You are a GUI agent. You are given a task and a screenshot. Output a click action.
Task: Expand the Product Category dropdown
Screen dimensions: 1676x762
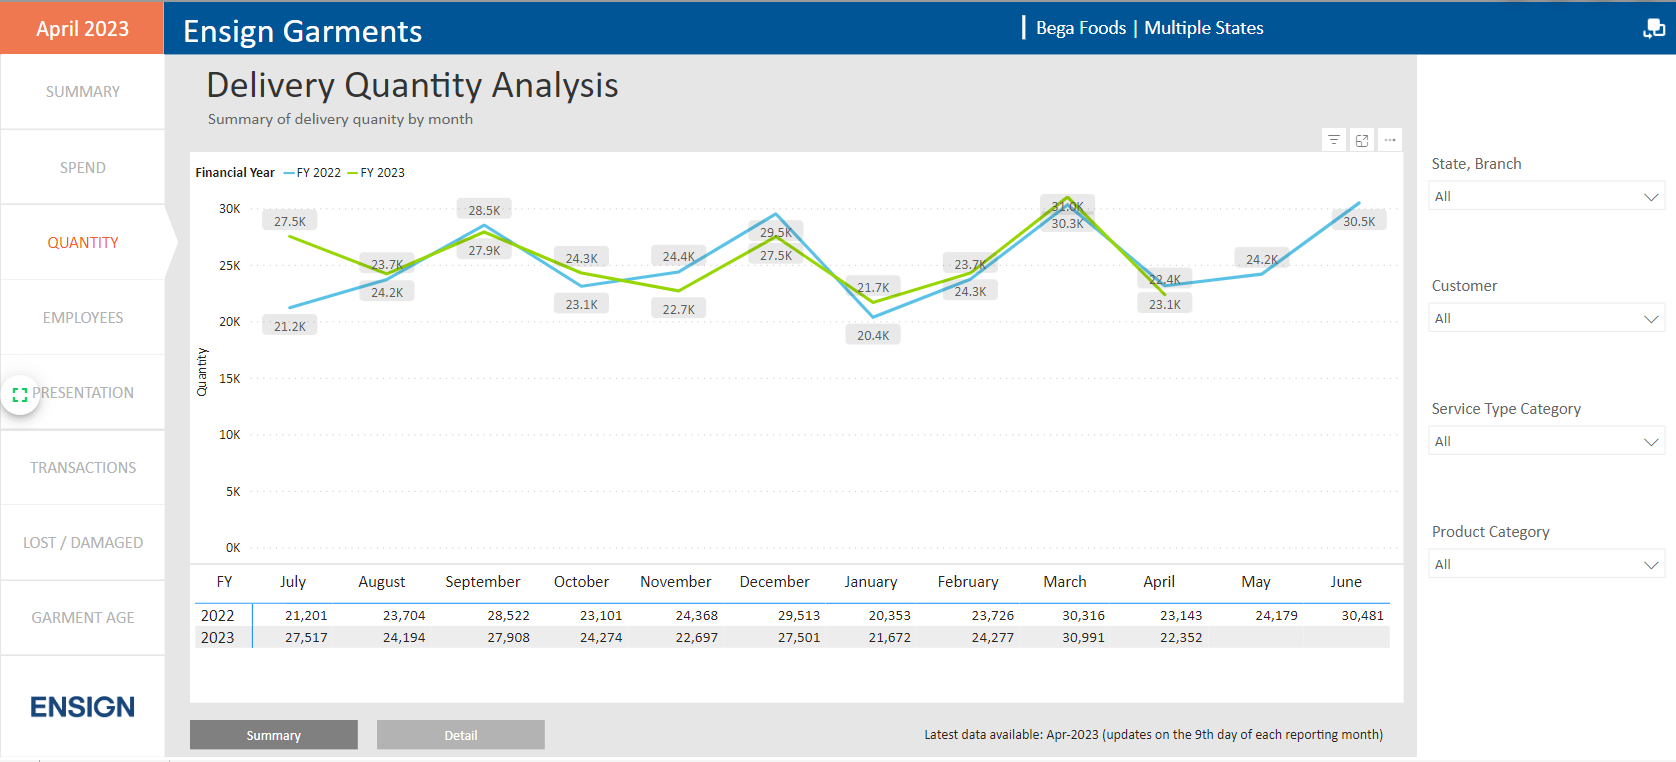(x=1546, y=564)
